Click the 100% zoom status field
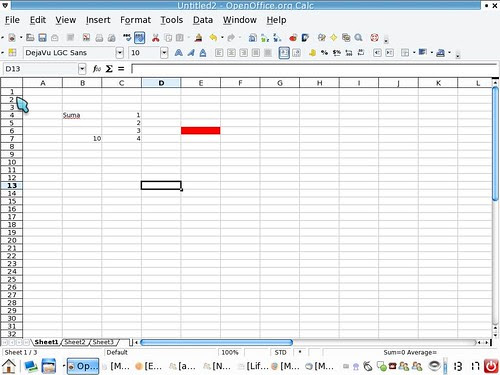The height and width of the screenshot is (375, 500). pos(230,352)
